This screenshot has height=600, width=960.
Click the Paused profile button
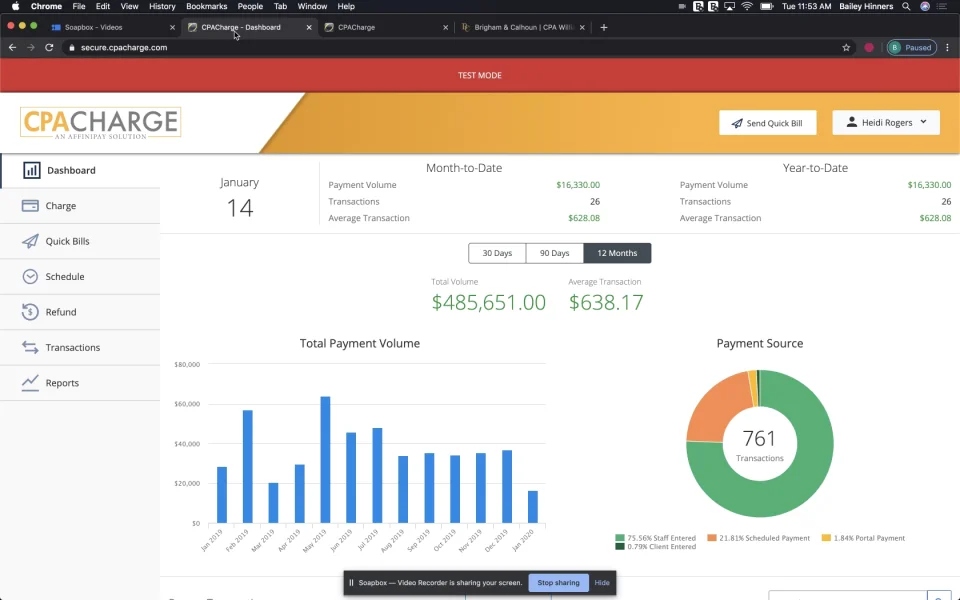point(912,47)
